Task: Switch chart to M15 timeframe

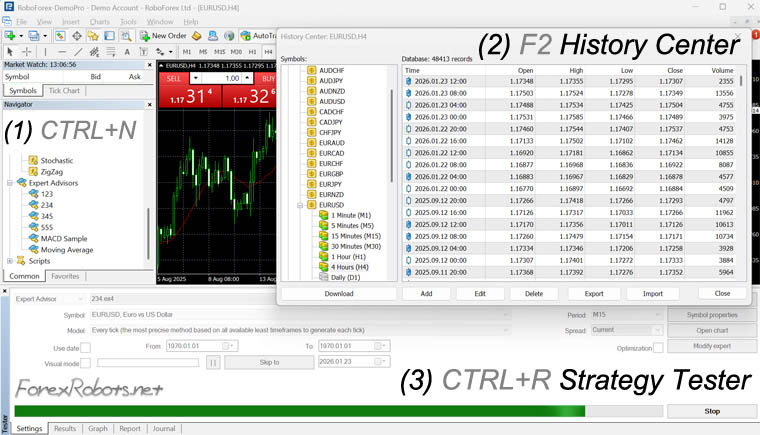Action: [220, 51]
